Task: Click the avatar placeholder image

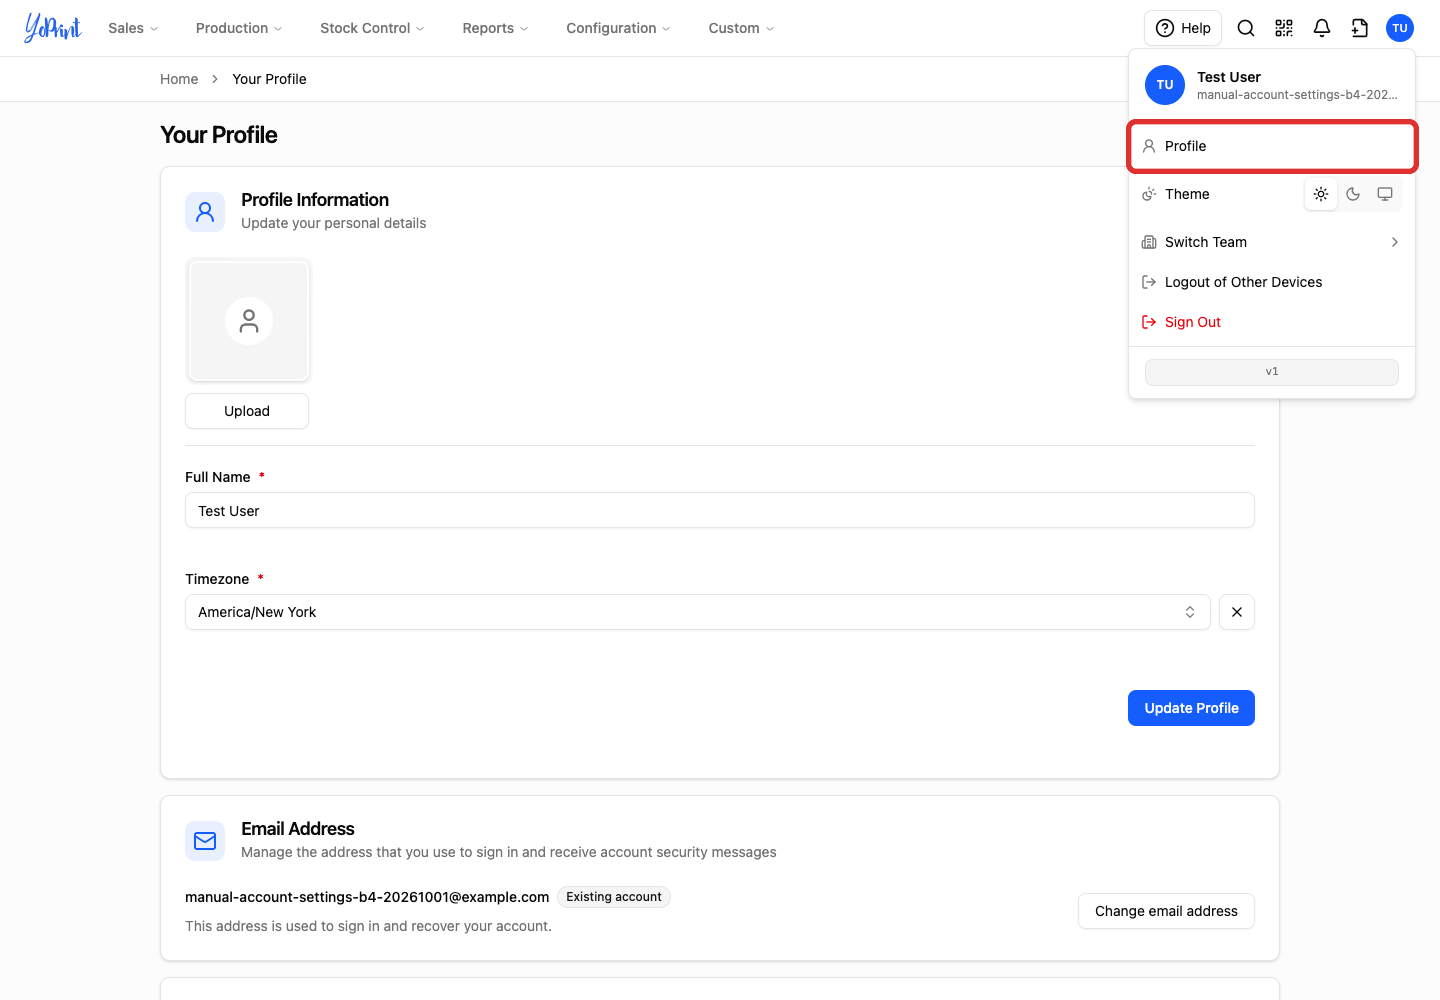Action: 248,320
